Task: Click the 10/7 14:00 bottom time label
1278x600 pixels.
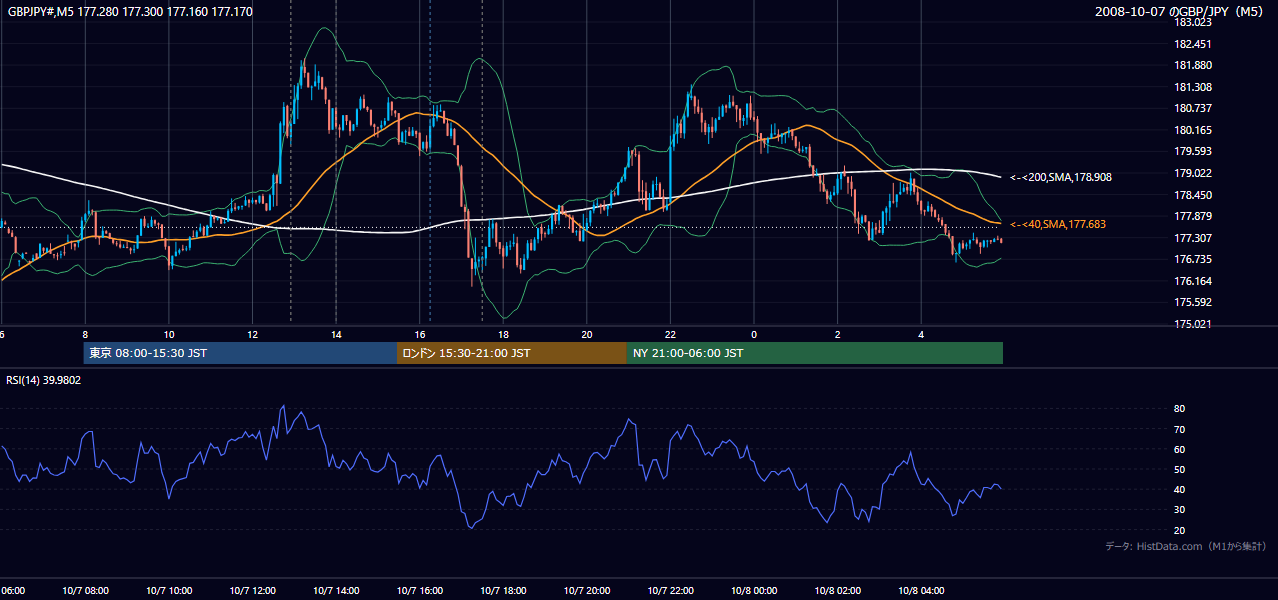Action: click(x=336, y=591)
